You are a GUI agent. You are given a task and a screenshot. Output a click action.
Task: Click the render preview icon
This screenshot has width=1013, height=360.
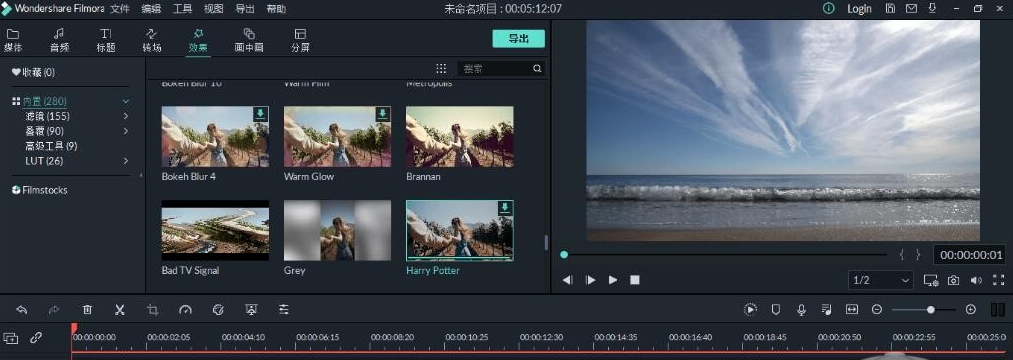[750, 310]
